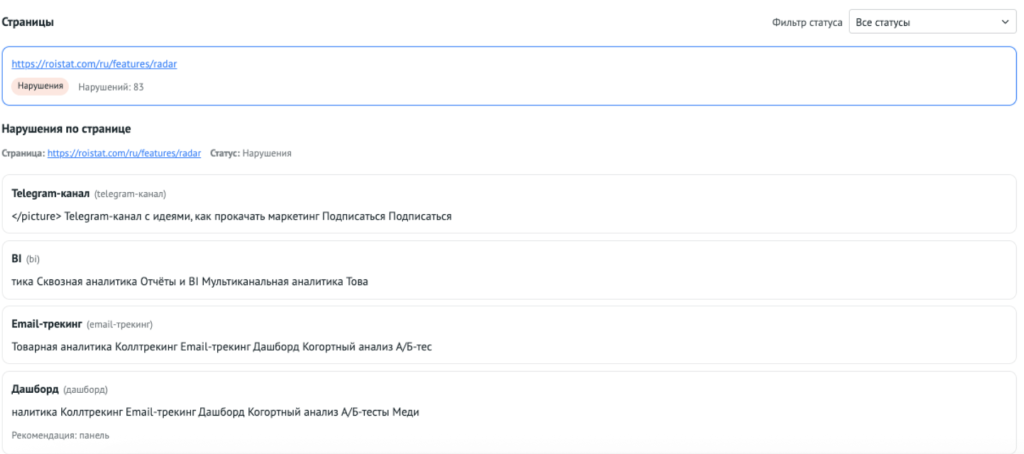This screenshot has width=1024, height=454.
Task: Click the grey (telegram-канал) keyword tag
Action: coord(130,194)
